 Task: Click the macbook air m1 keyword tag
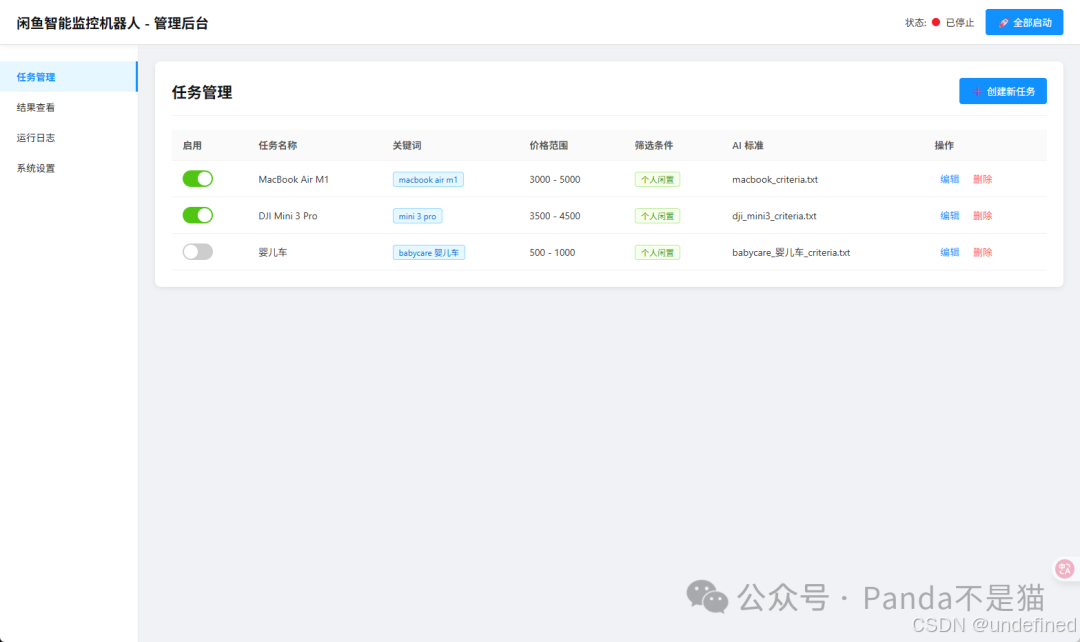tap(428, 180)
